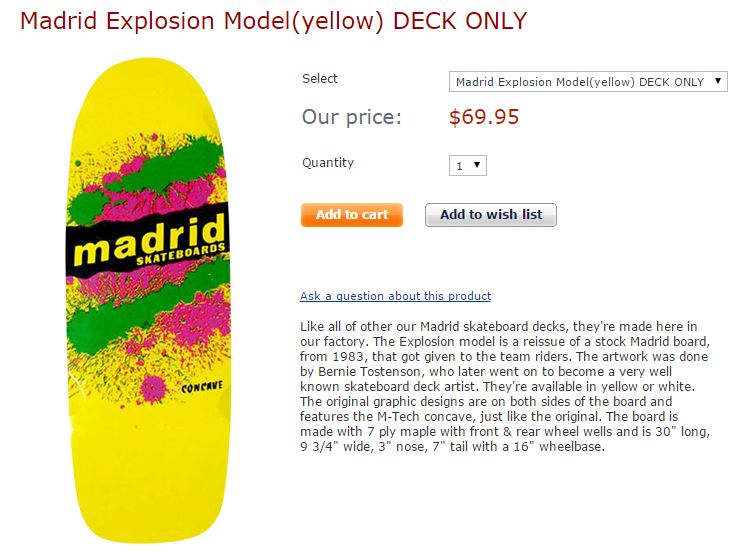The height and width of the screenshot is (557, 739).
Task: Click the Quantity dropdown arrow
Action: (477, 165)
